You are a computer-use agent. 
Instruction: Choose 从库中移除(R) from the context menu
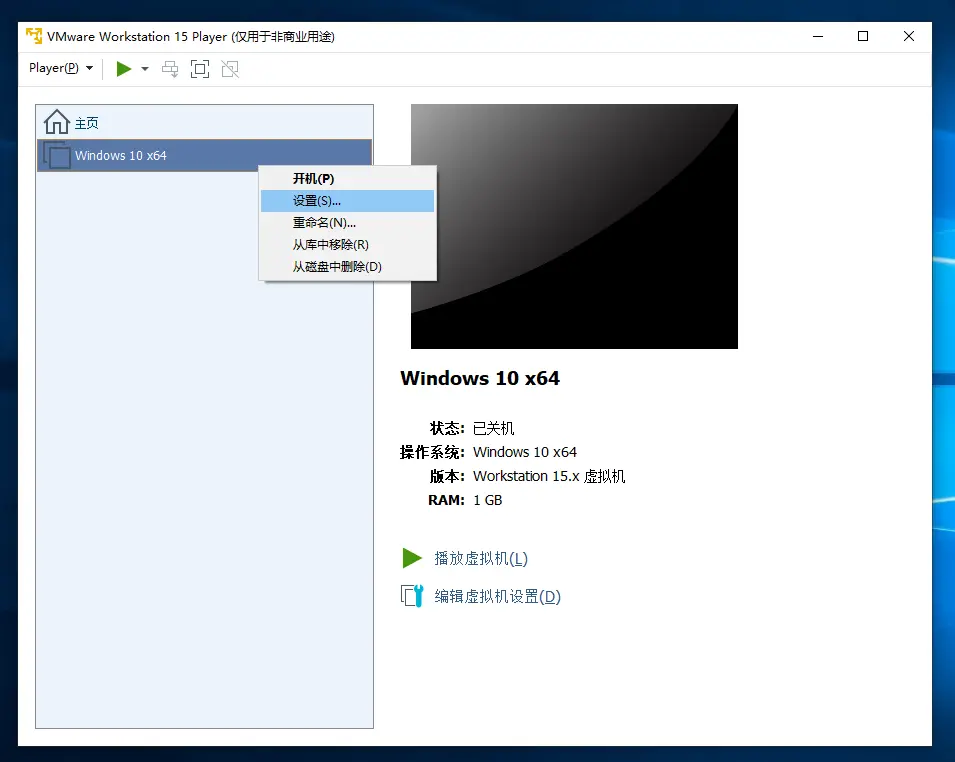tap(347, 244)
